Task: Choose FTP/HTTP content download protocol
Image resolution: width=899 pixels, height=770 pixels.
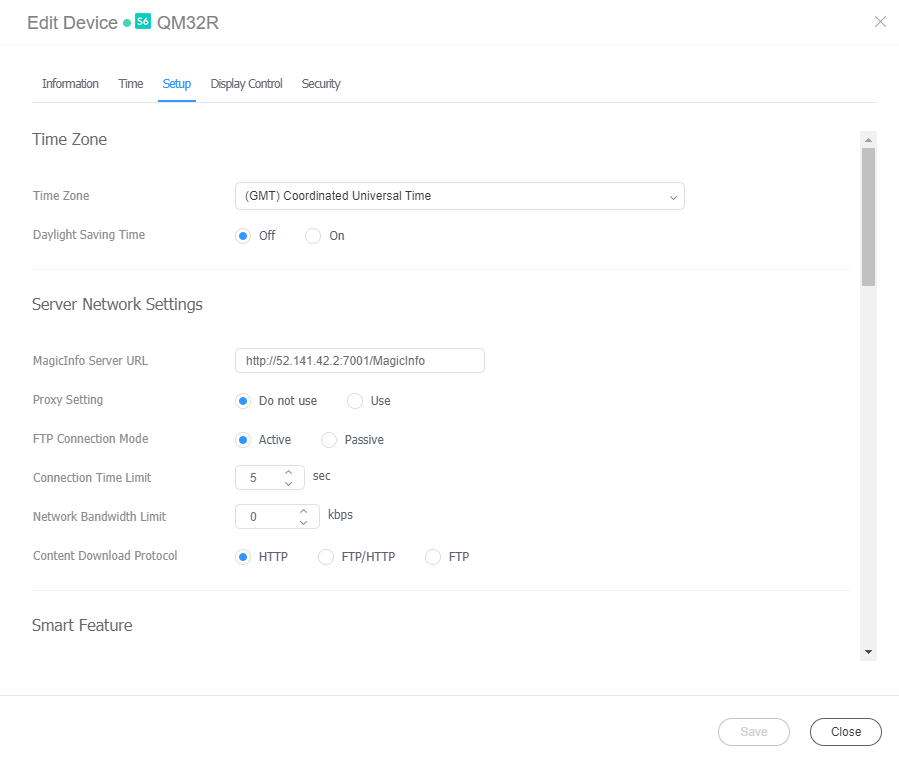Action: click(x=326, y=557)
